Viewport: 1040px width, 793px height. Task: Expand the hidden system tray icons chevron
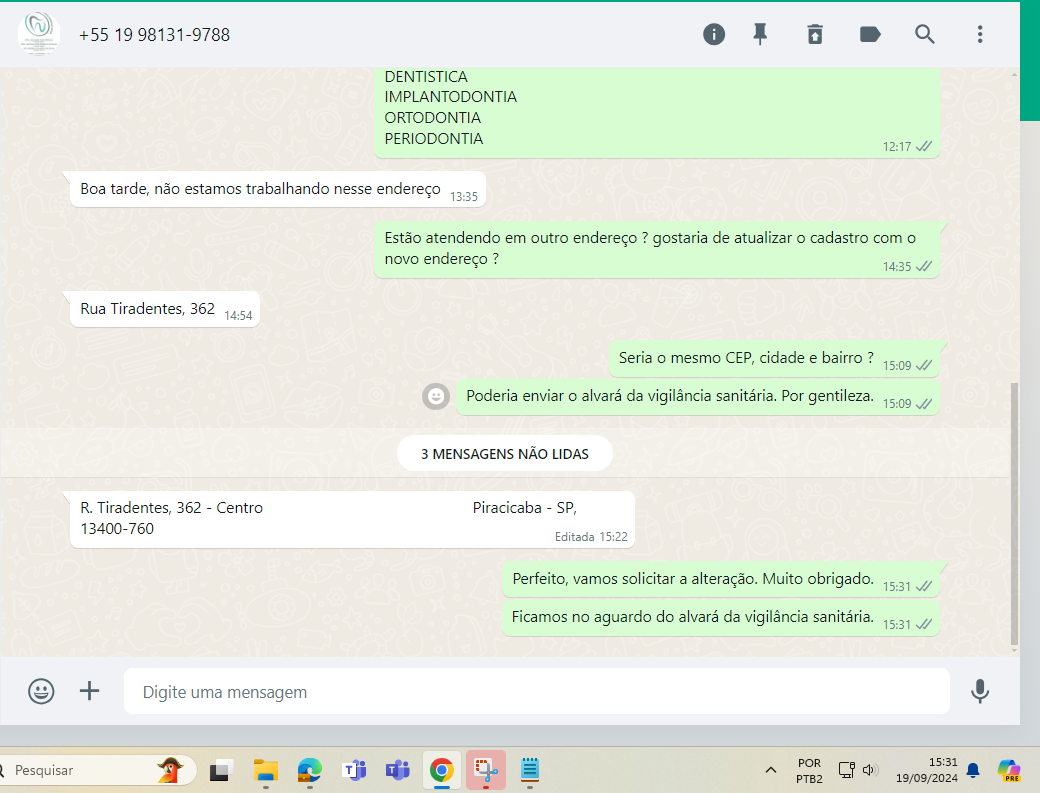coord(771,770)
